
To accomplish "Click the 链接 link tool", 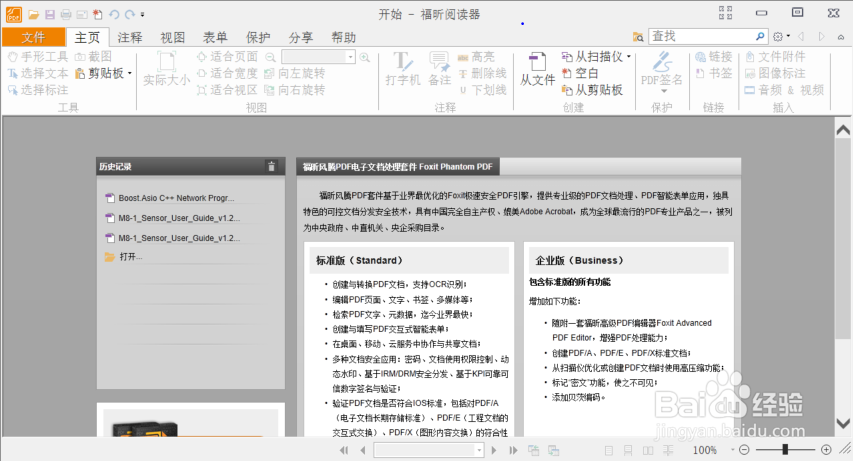I will click(714, 56).
